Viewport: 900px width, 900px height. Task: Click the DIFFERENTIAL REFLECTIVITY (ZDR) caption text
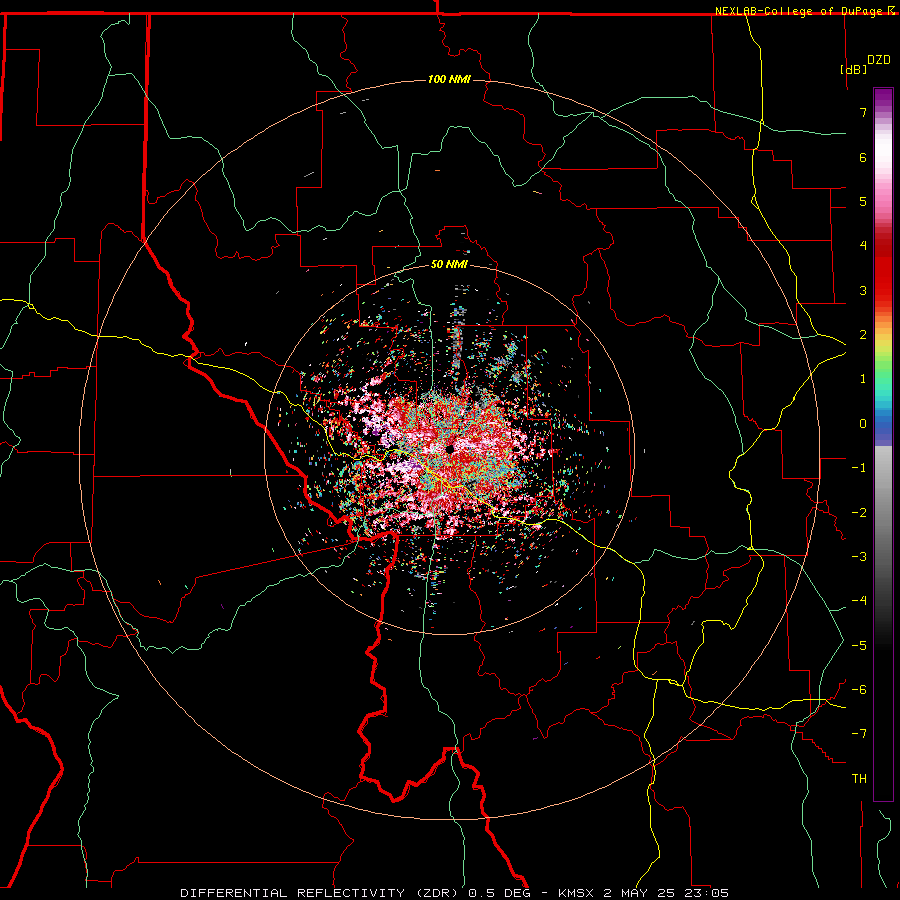319,893
